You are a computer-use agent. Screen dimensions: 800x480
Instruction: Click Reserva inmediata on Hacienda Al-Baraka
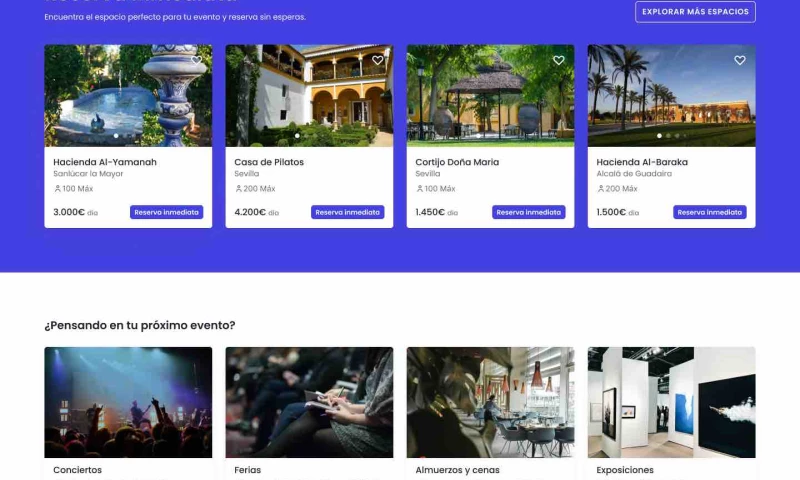[710, 212]
